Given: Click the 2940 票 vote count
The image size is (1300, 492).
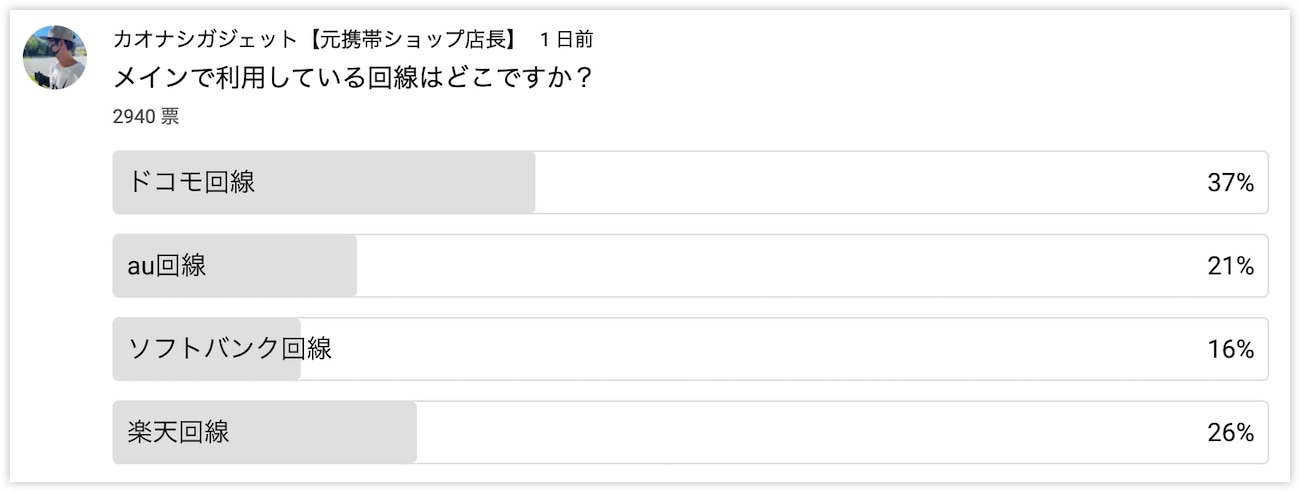Looking at the screenshot, I should click(146, 116).
